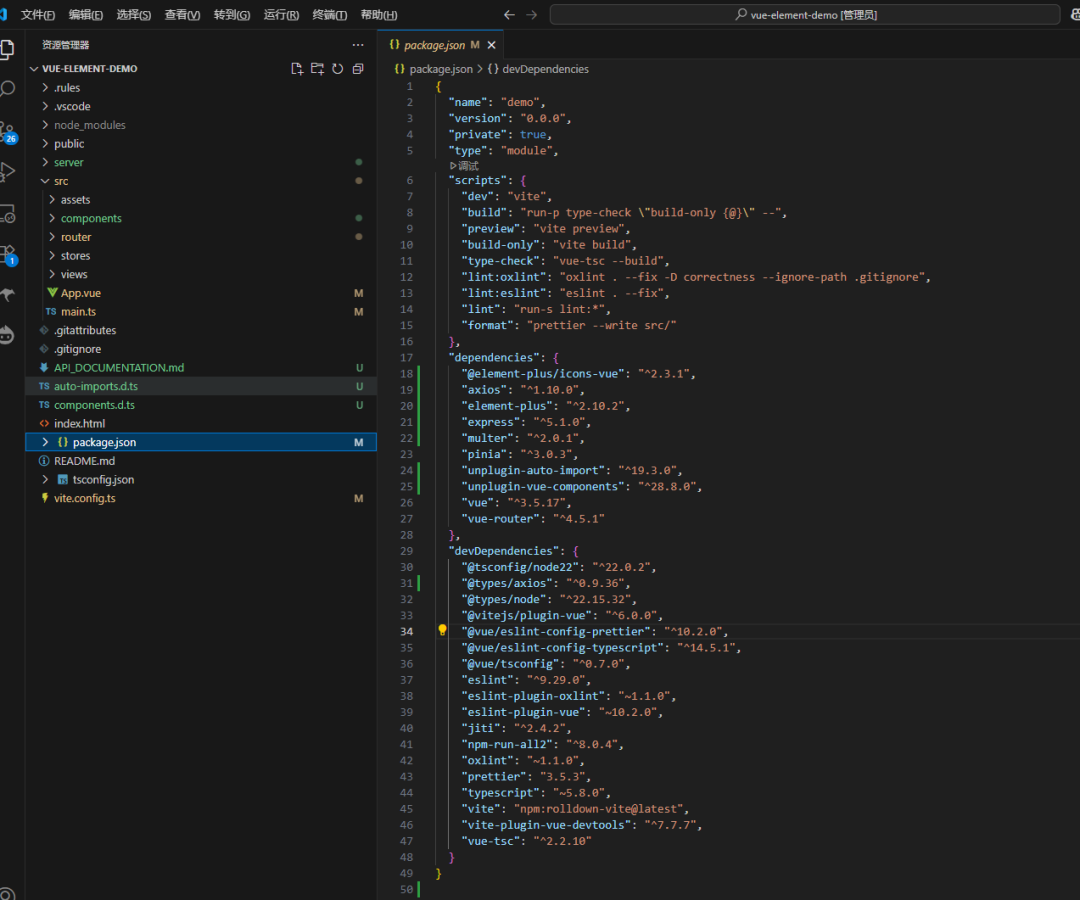Select the package.json editor tab
The height and width of the screenshot is (900, 1080).
tap(442, 45)
